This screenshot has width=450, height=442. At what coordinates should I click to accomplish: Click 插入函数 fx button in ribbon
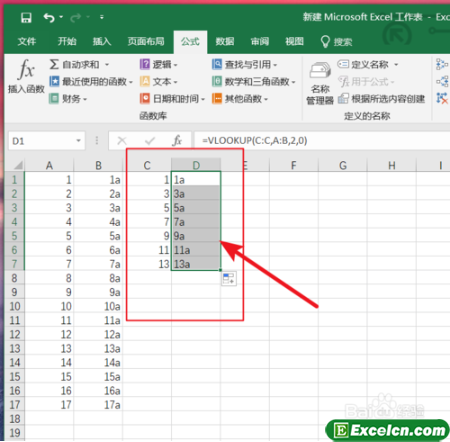[x=26, y=76]
